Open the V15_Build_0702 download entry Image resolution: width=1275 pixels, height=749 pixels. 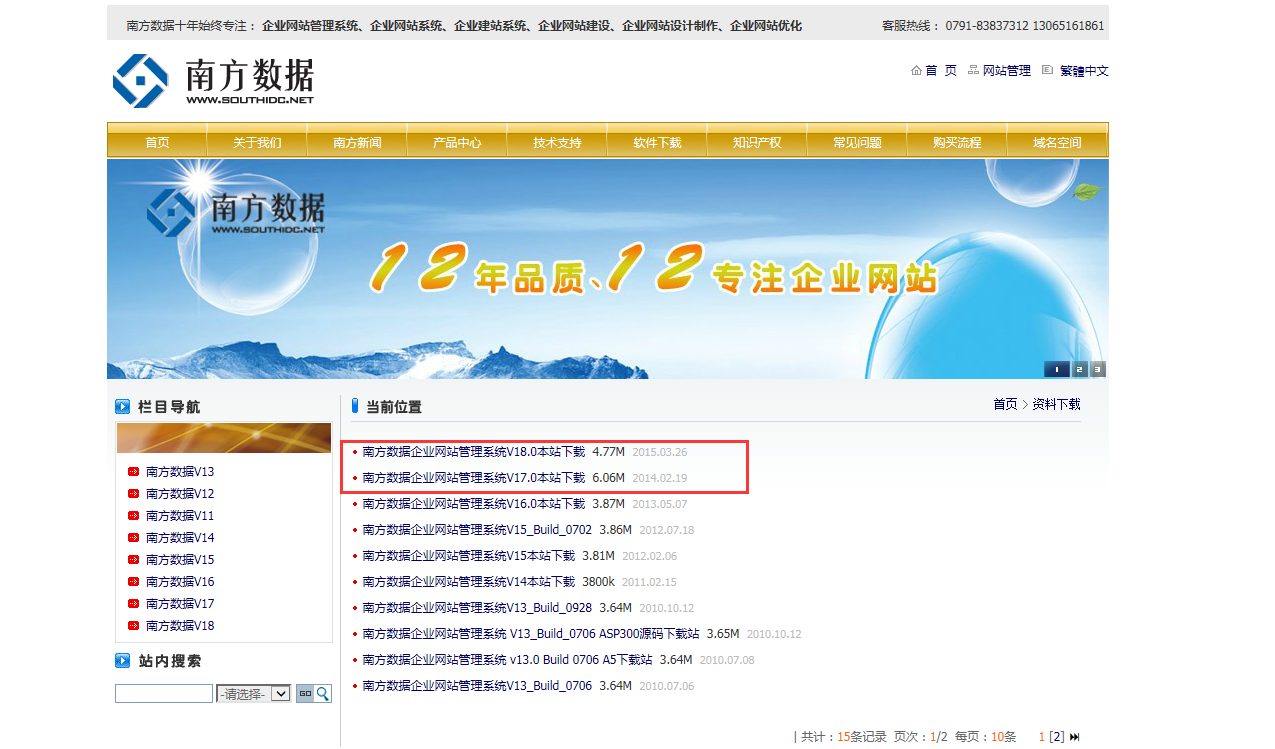pos(477,530)
